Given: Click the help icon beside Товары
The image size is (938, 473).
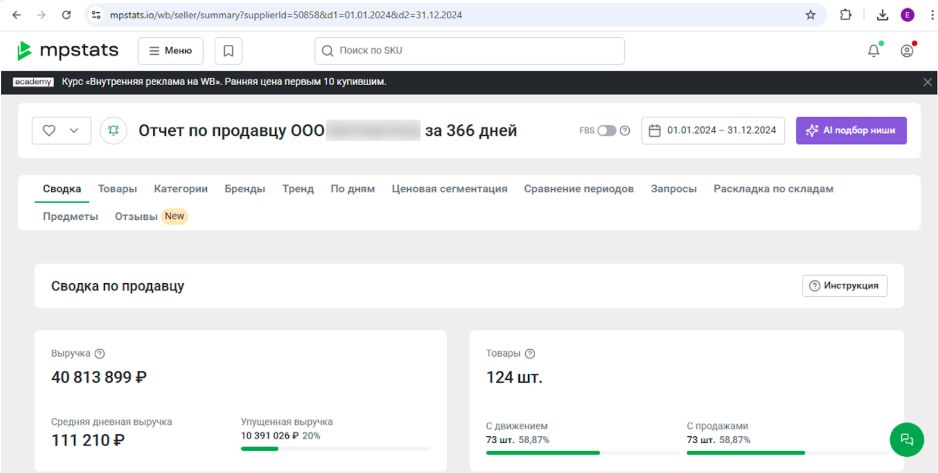Looking at the screenshot, I should coord(530,353).
